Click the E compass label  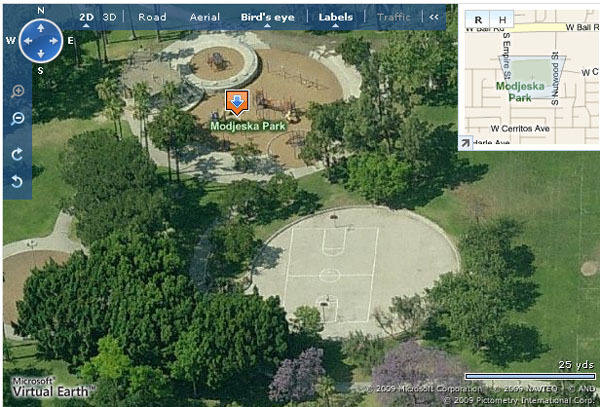click(x=70, y=41)
